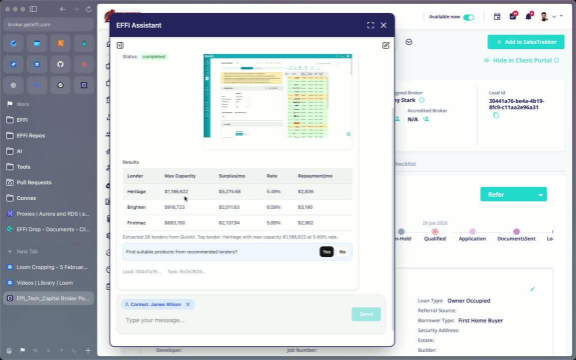The image size is (576, 360).
Task: Click the flag icon in sidebar bottom bar
Action: (22, 350)
